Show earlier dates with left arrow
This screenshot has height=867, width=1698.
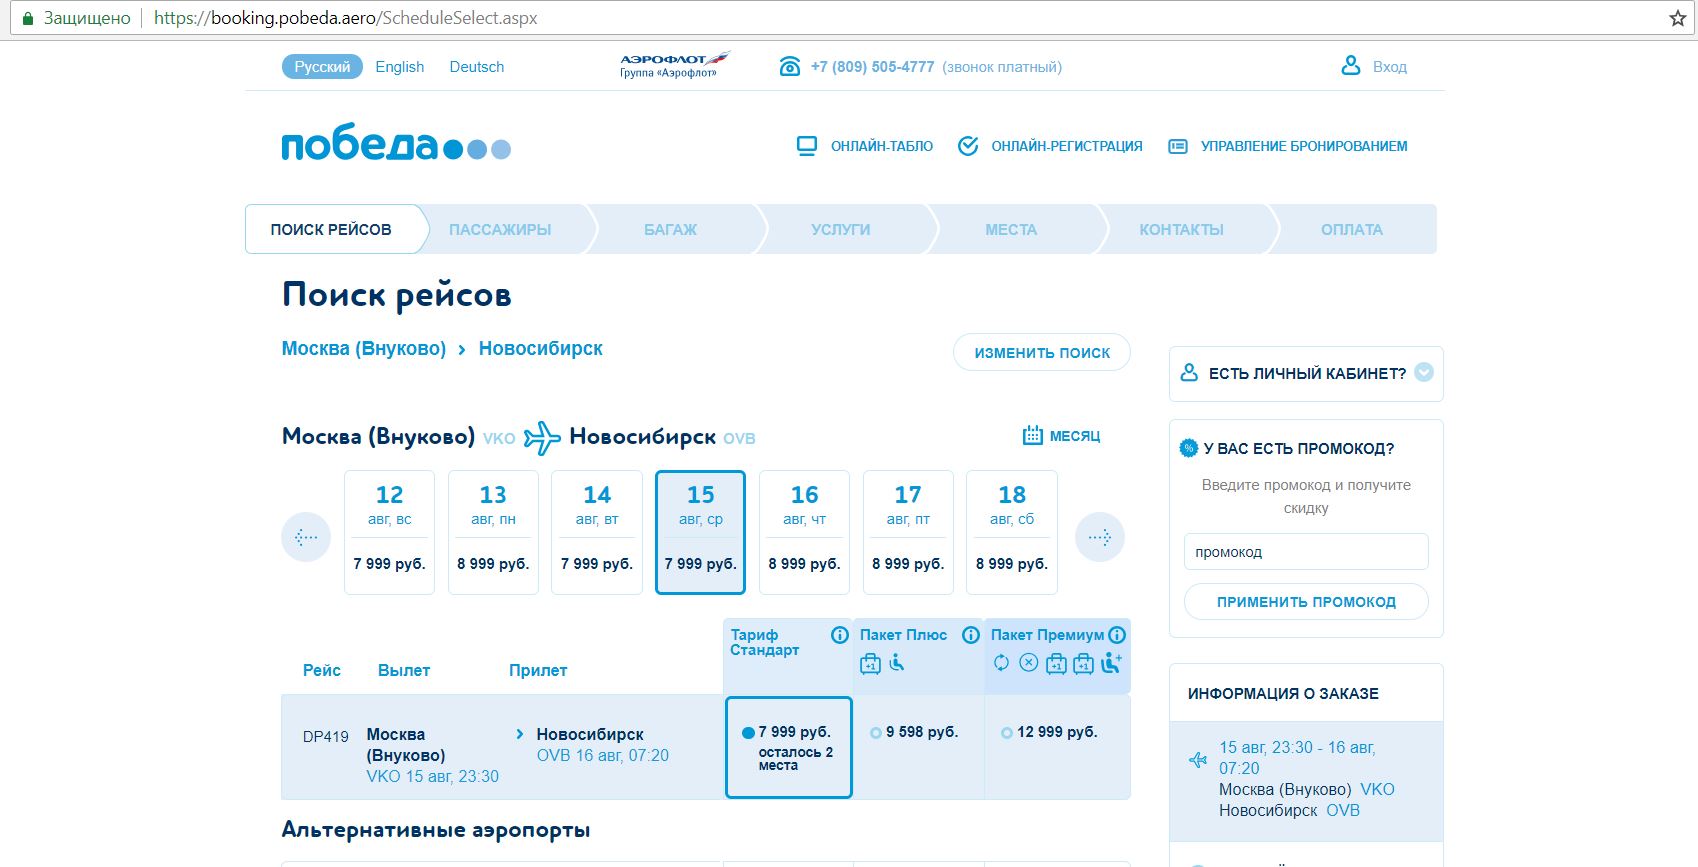(x=306, y=537)
